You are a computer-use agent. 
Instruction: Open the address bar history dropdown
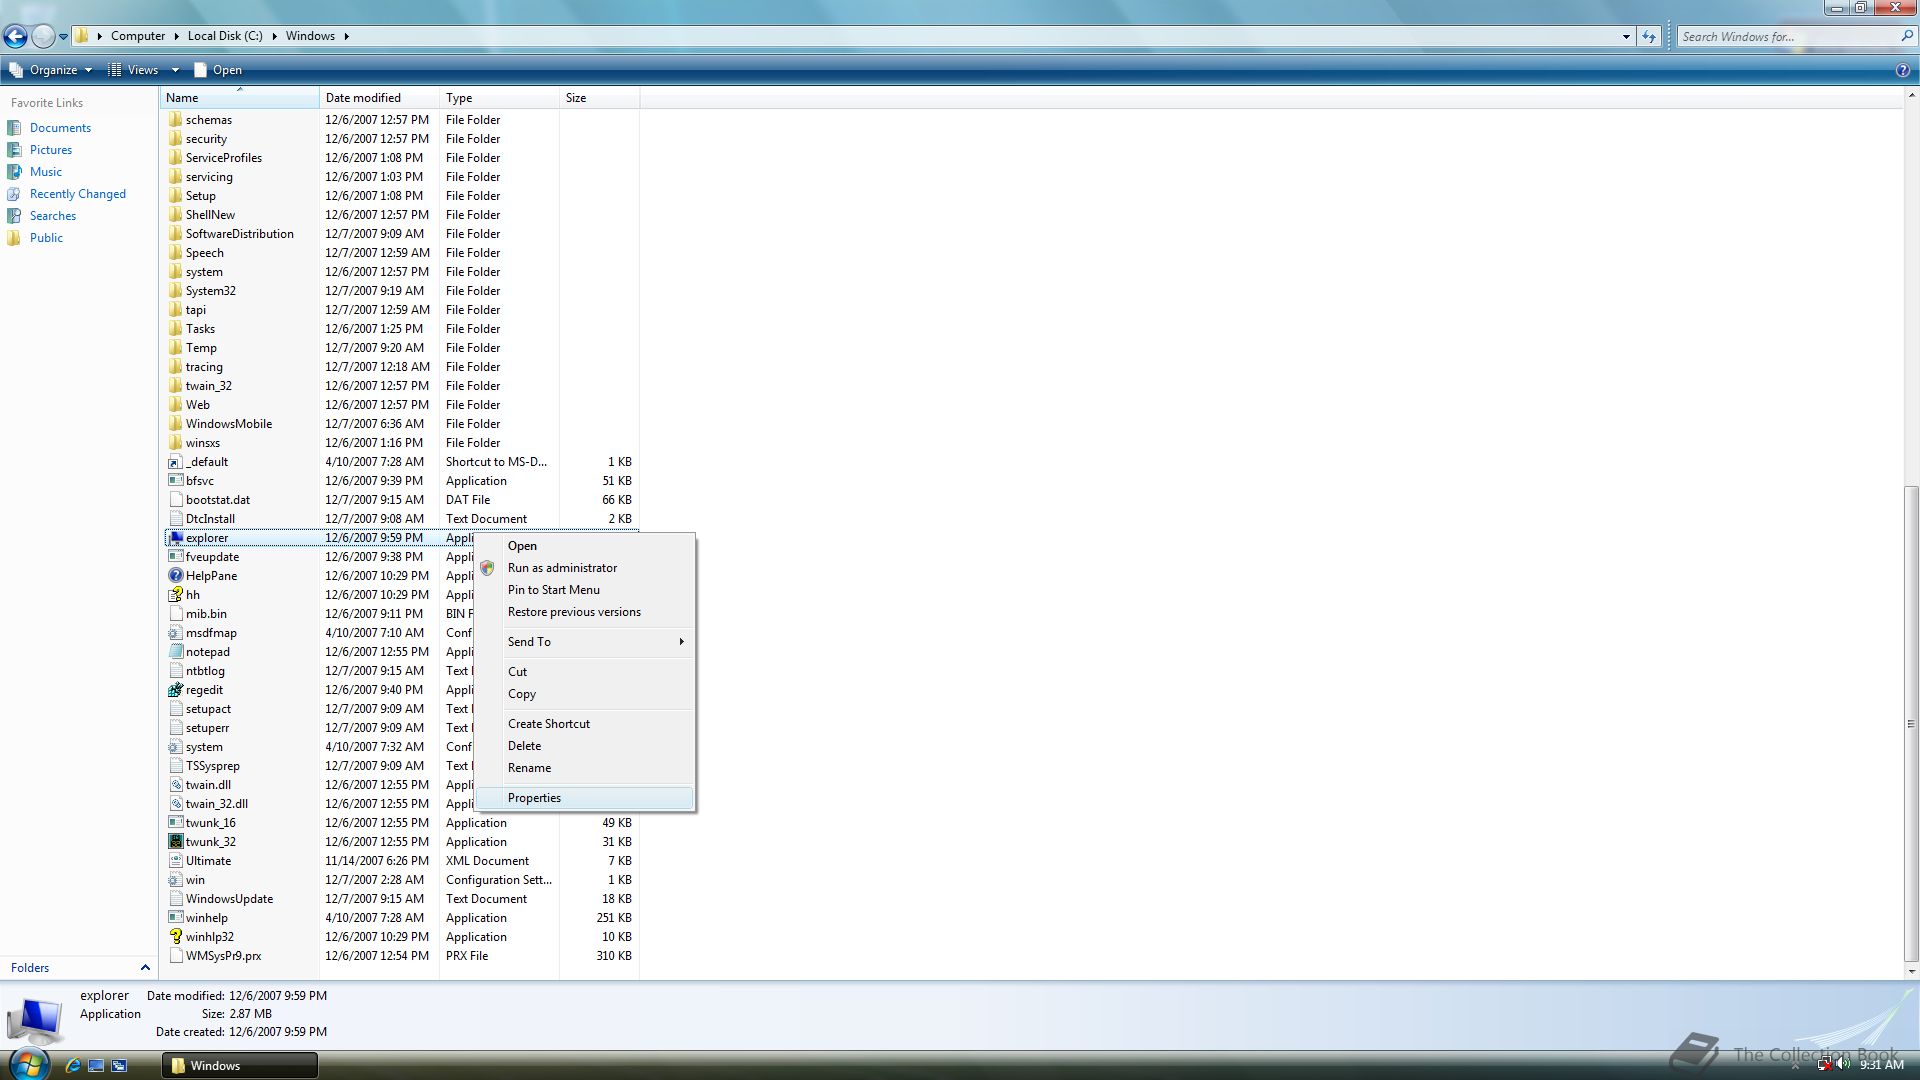click(1626, 37)
